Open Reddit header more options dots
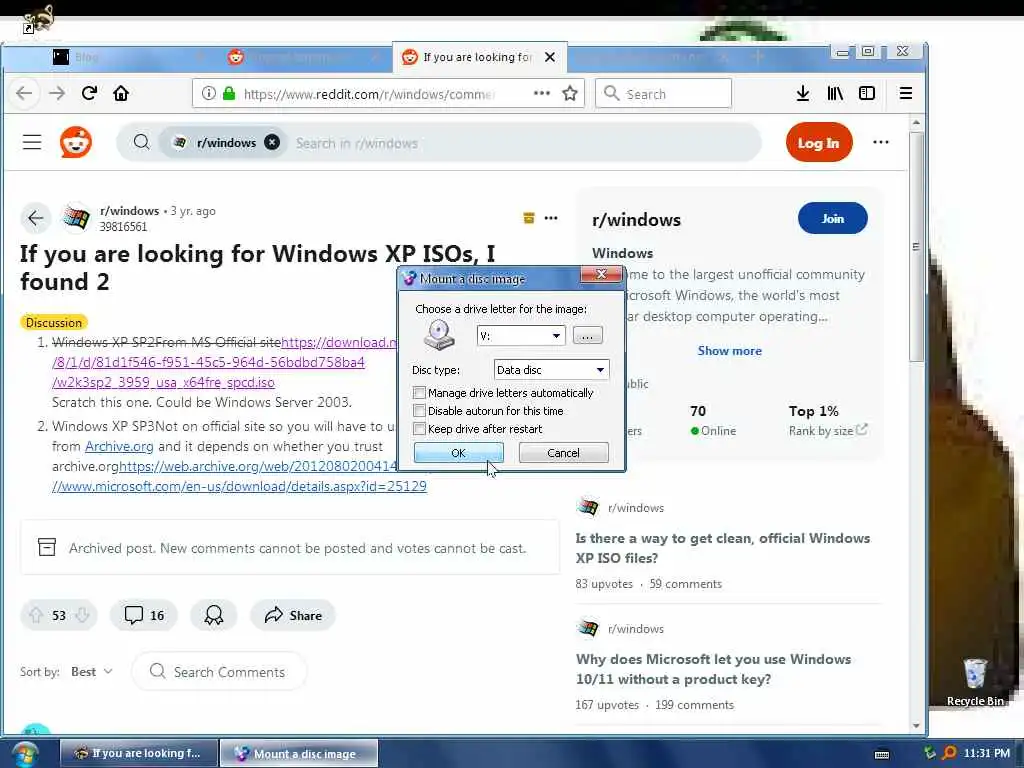The image size is (1024, 768). pyautogui.click(x=880, y=142)
